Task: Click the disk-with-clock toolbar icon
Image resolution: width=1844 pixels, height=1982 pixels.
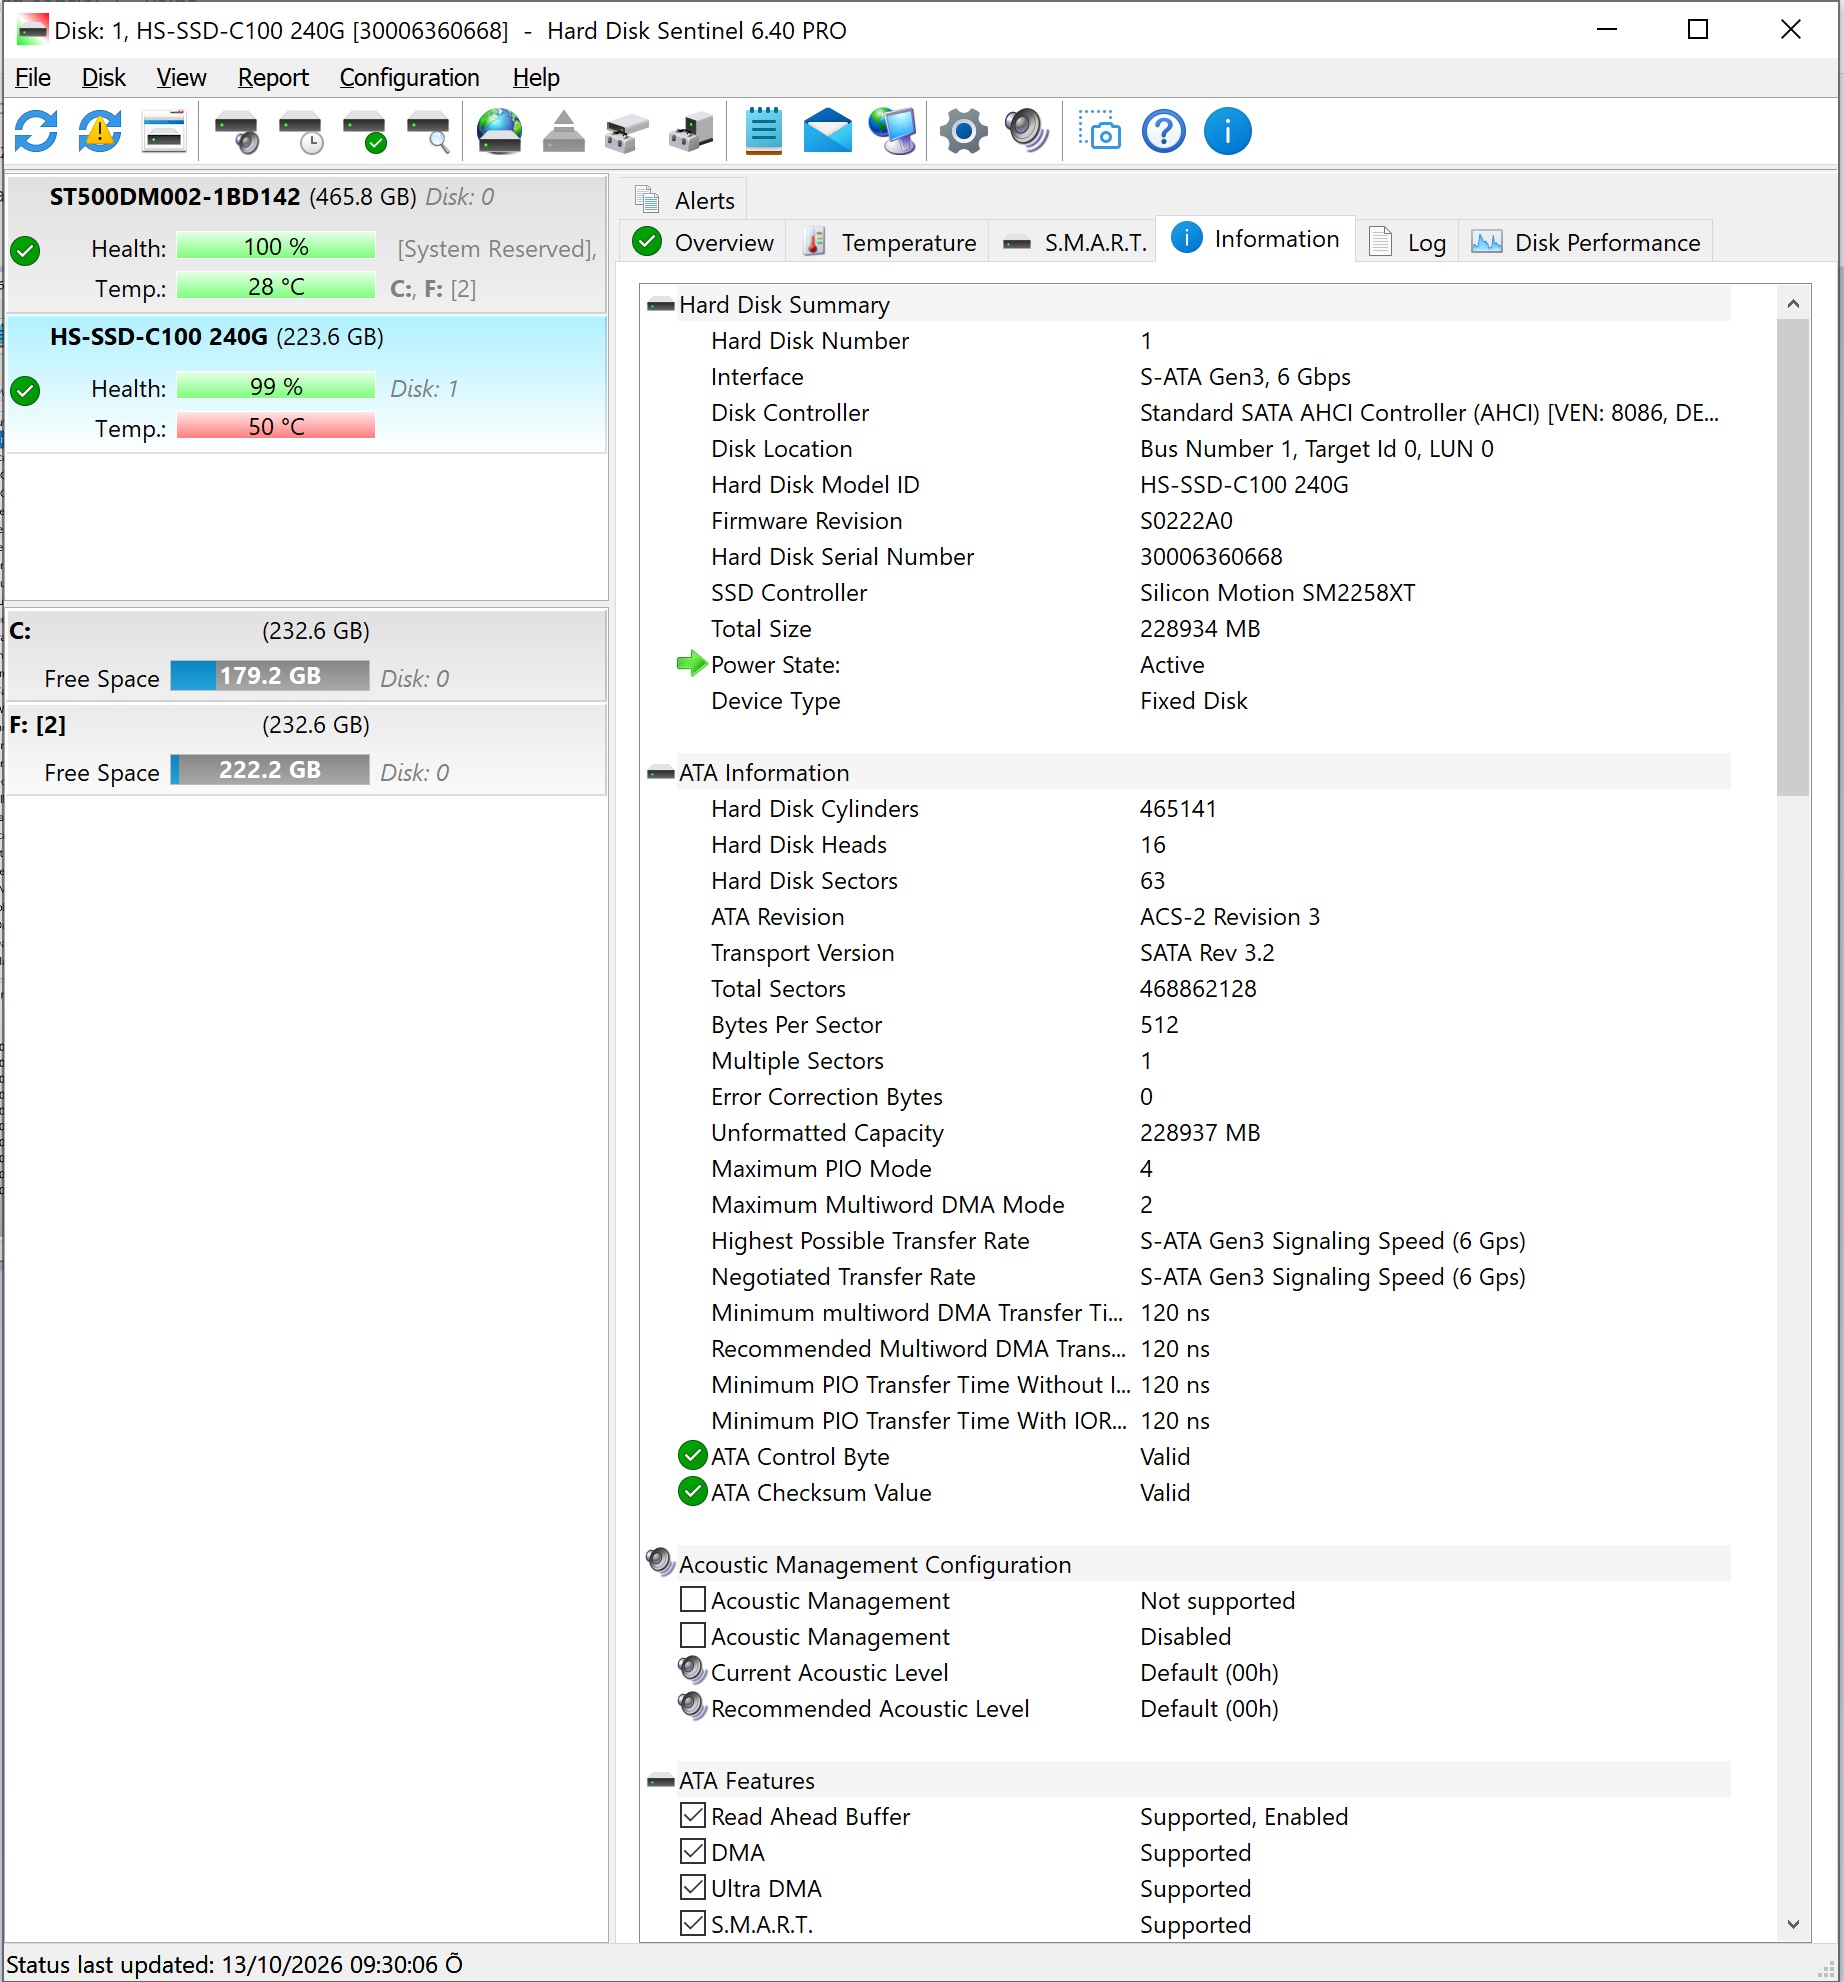Action: tap(300, 131)
